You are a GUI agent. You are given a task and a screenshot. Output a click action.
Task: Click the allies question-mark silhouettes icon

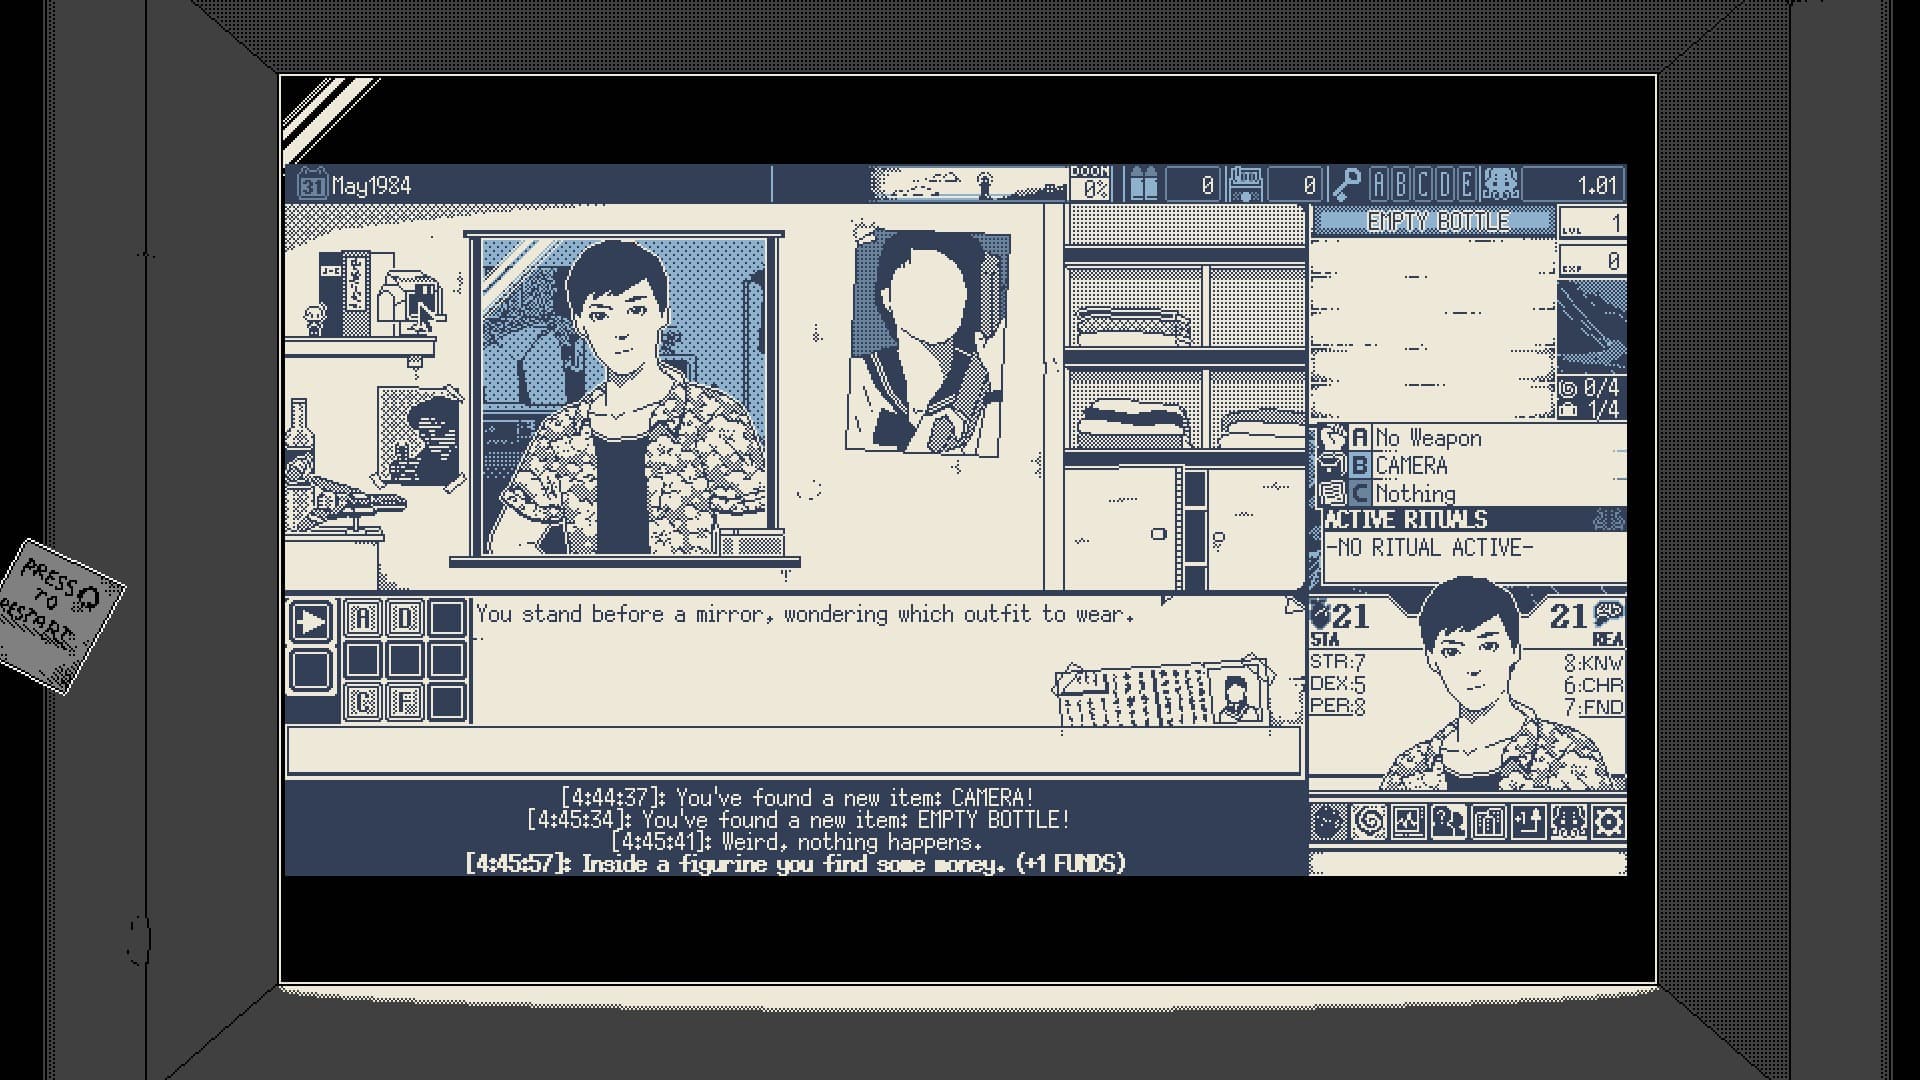coord(1449,823)
